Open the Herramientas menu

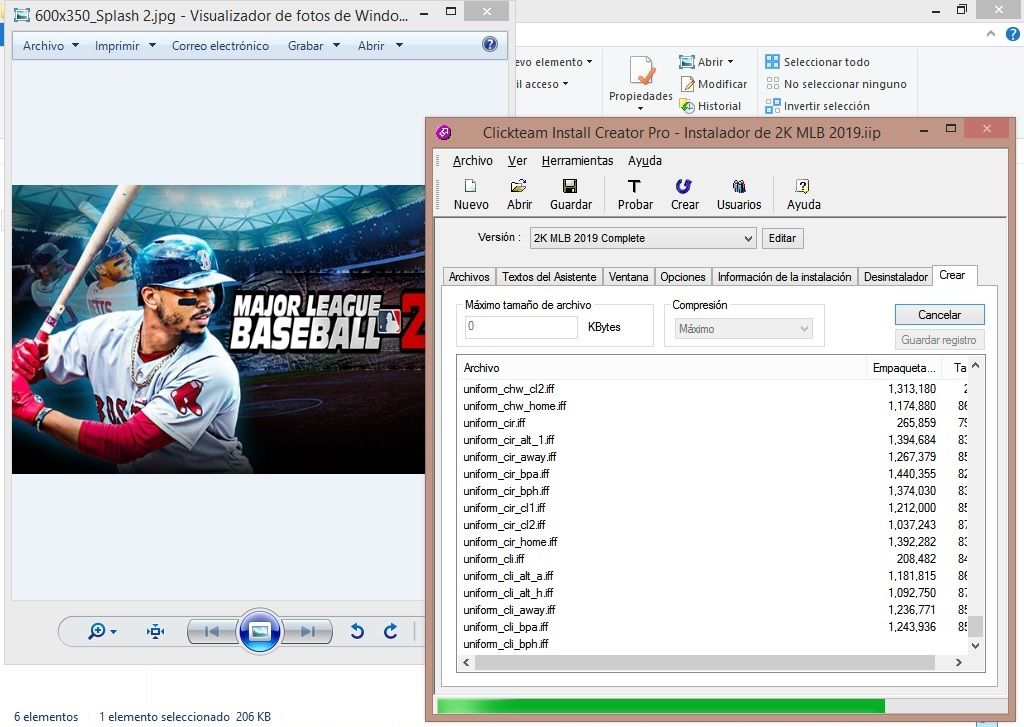[577, 161]
